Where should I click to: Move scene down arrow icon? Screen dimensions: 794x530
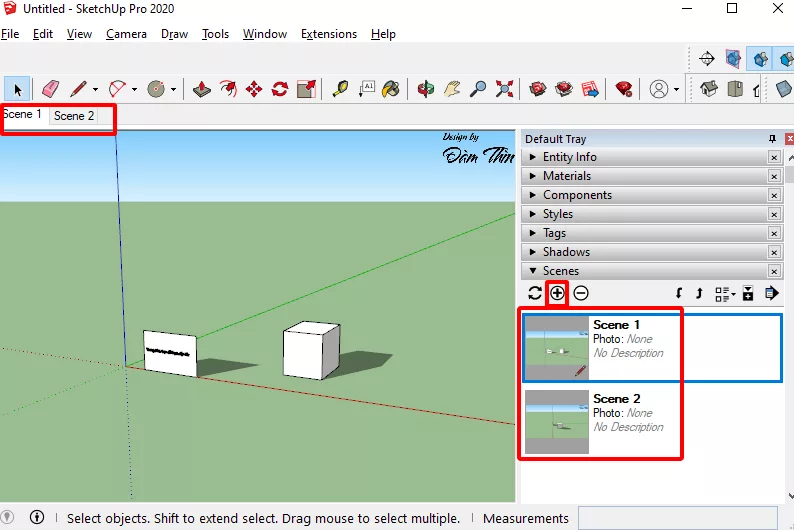[x=679, y=294]
